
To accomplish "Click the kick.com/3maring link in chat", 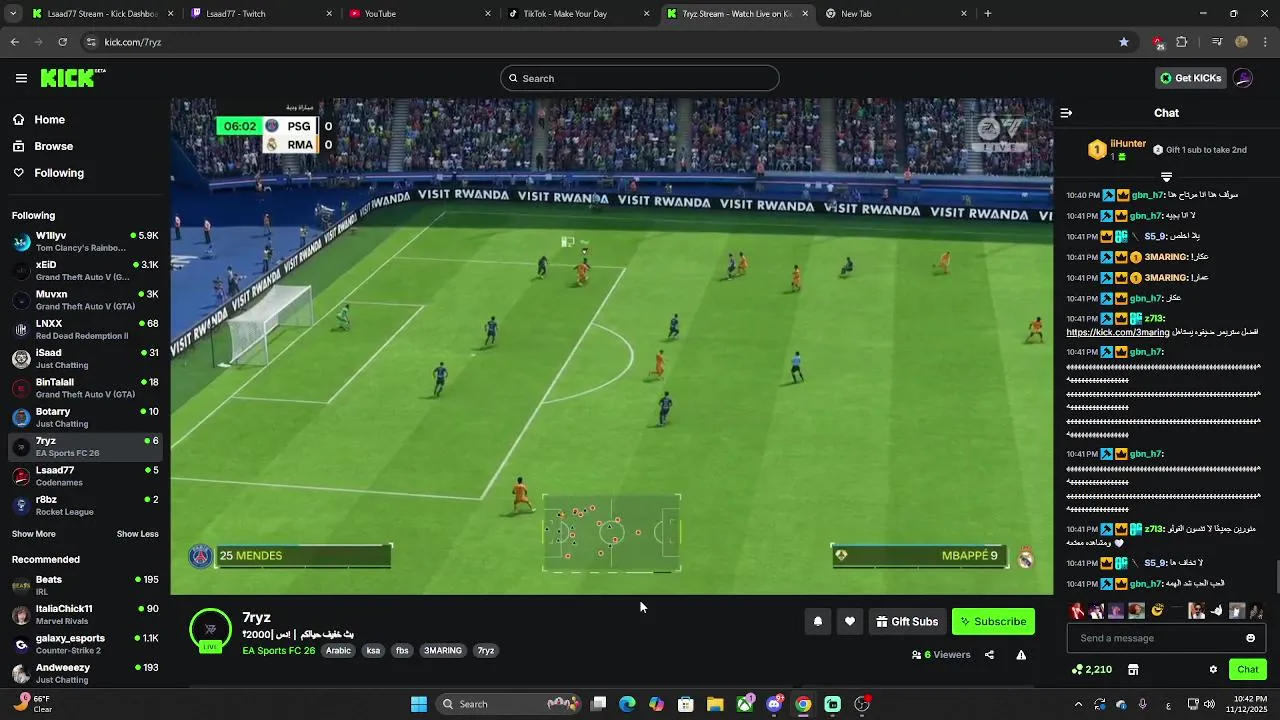I will pyautogui.click(x=1117, y=332).
